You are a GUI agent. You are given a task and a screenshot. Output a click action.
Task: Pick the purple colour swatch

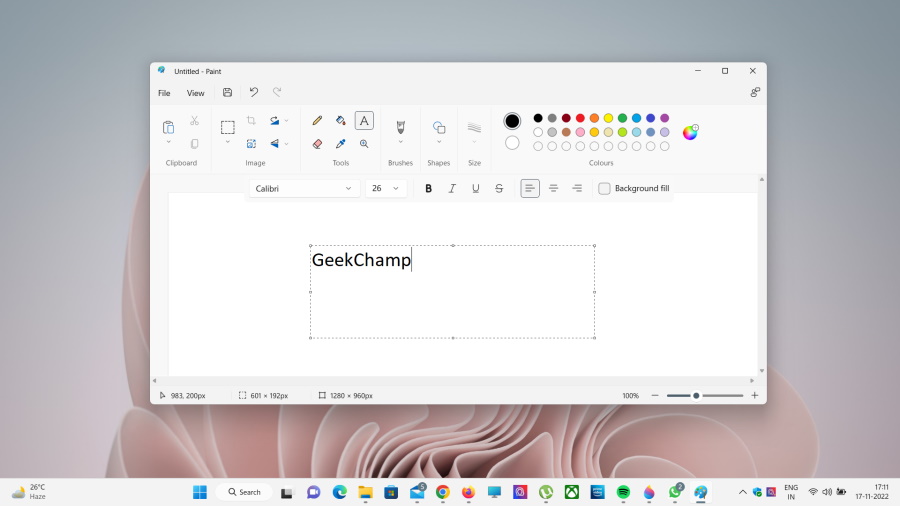[665, 118]
